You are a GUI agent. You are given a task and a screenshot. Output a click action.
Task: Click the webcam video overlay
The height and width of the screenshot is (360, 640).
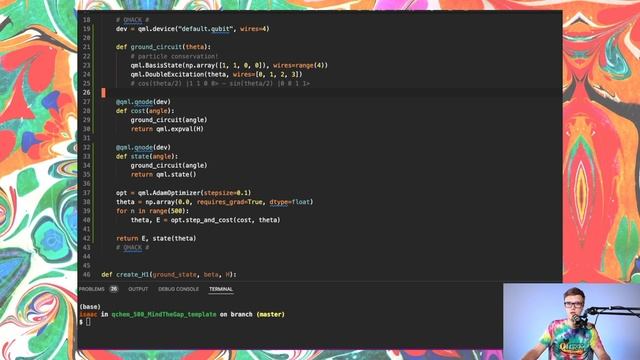point(571,322)
